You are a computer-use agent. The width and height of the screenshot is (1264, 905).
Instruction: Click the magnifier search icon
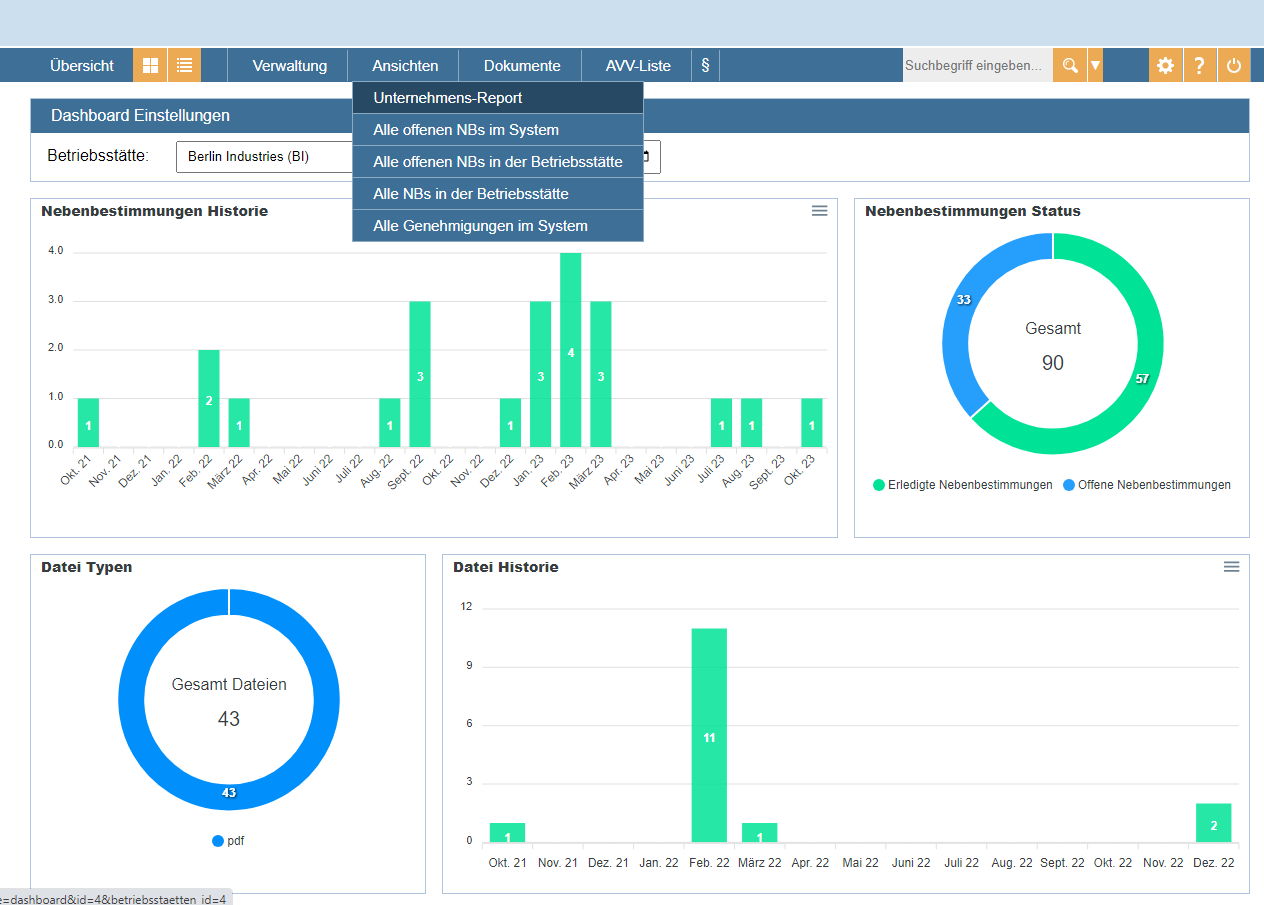pyautogui.click(x=1070, y=66)
